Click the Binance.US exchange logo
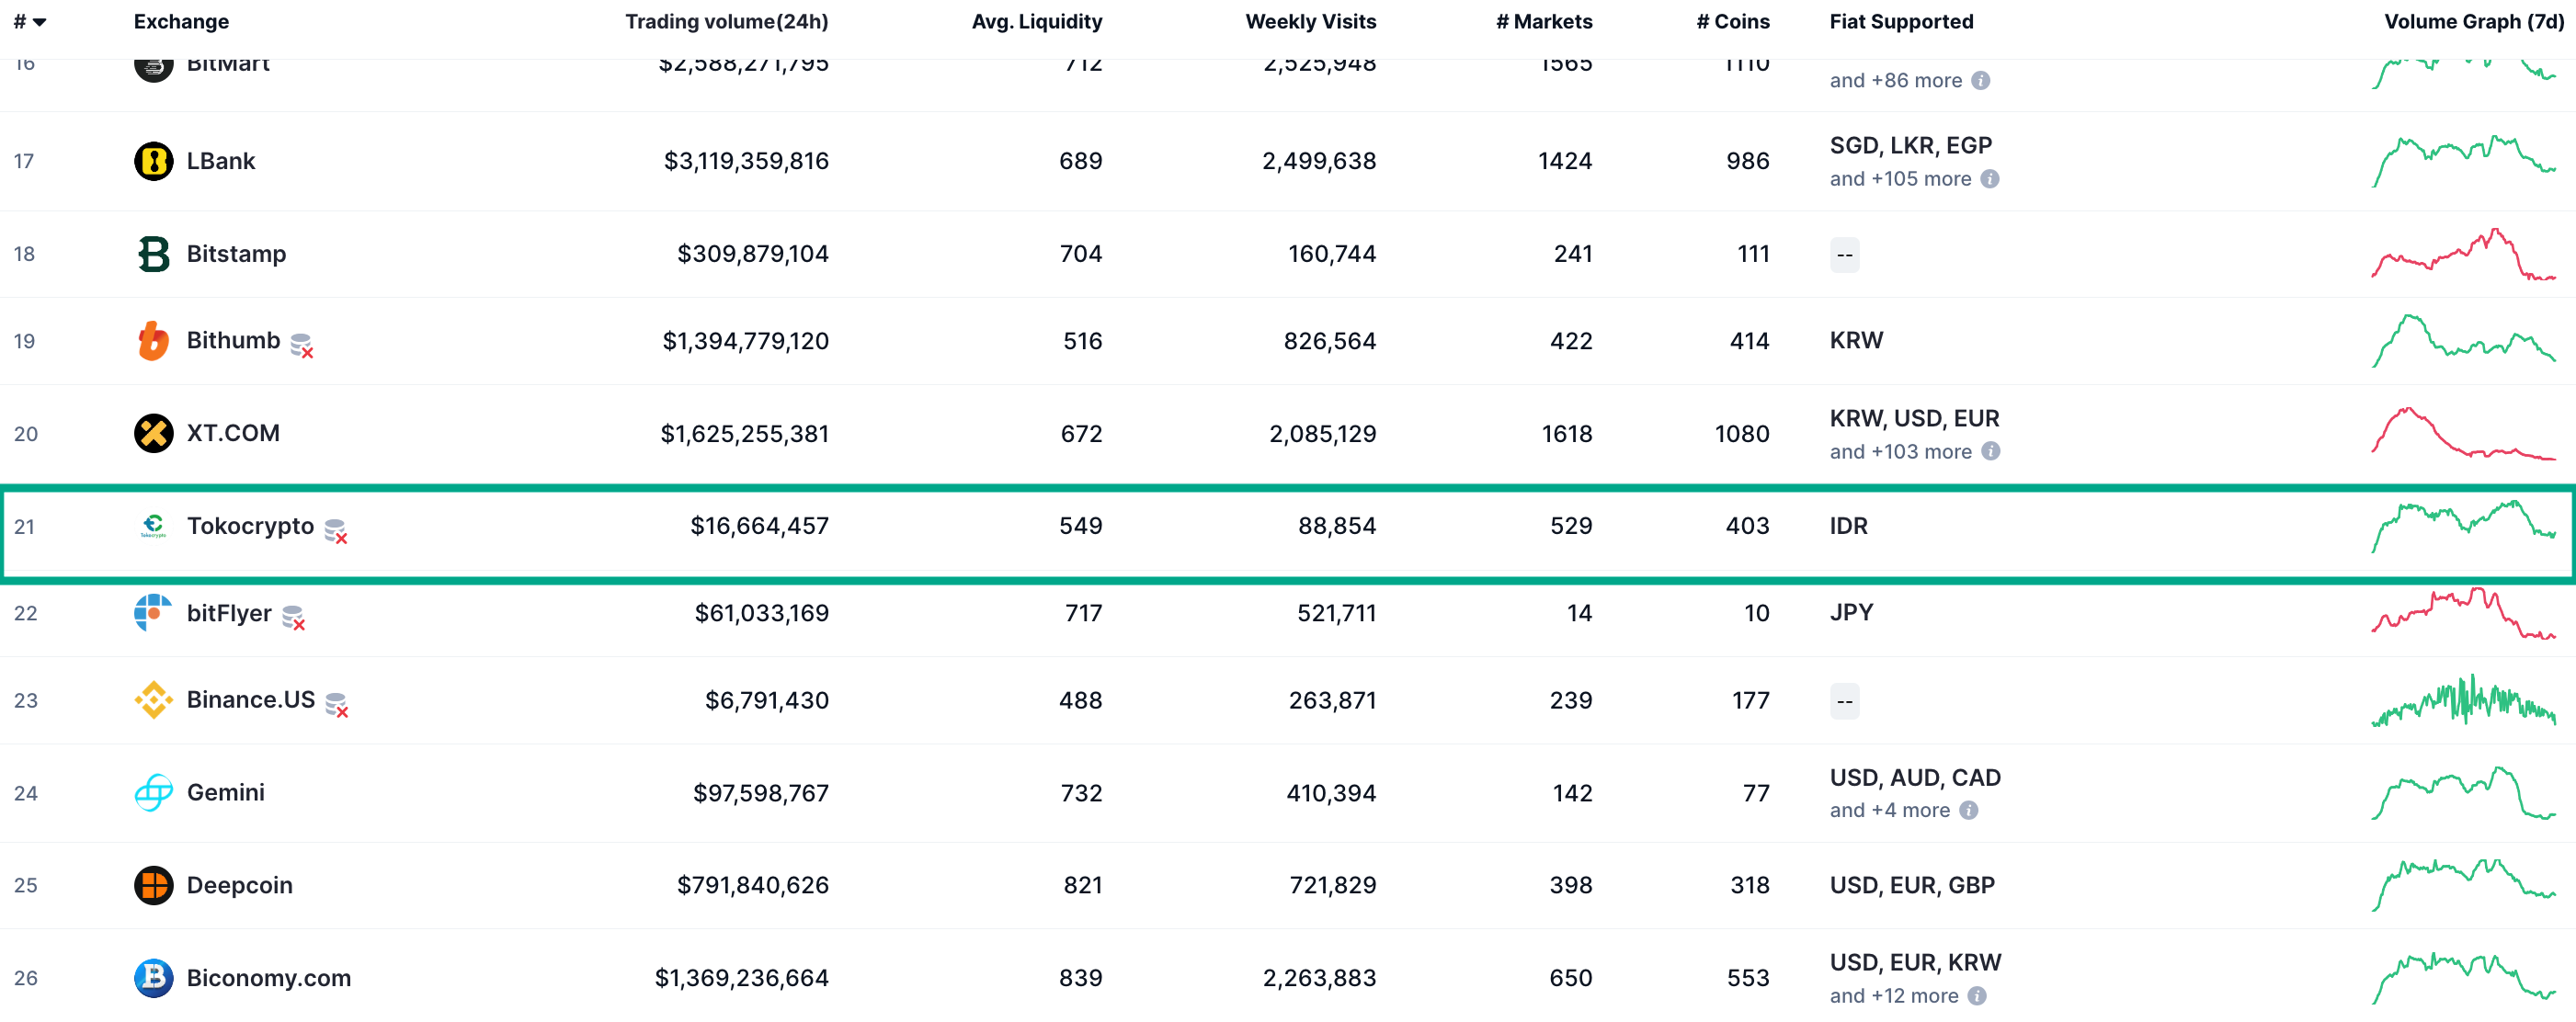The height and width of the screenshot is (1022, 2576). (153, 700)
